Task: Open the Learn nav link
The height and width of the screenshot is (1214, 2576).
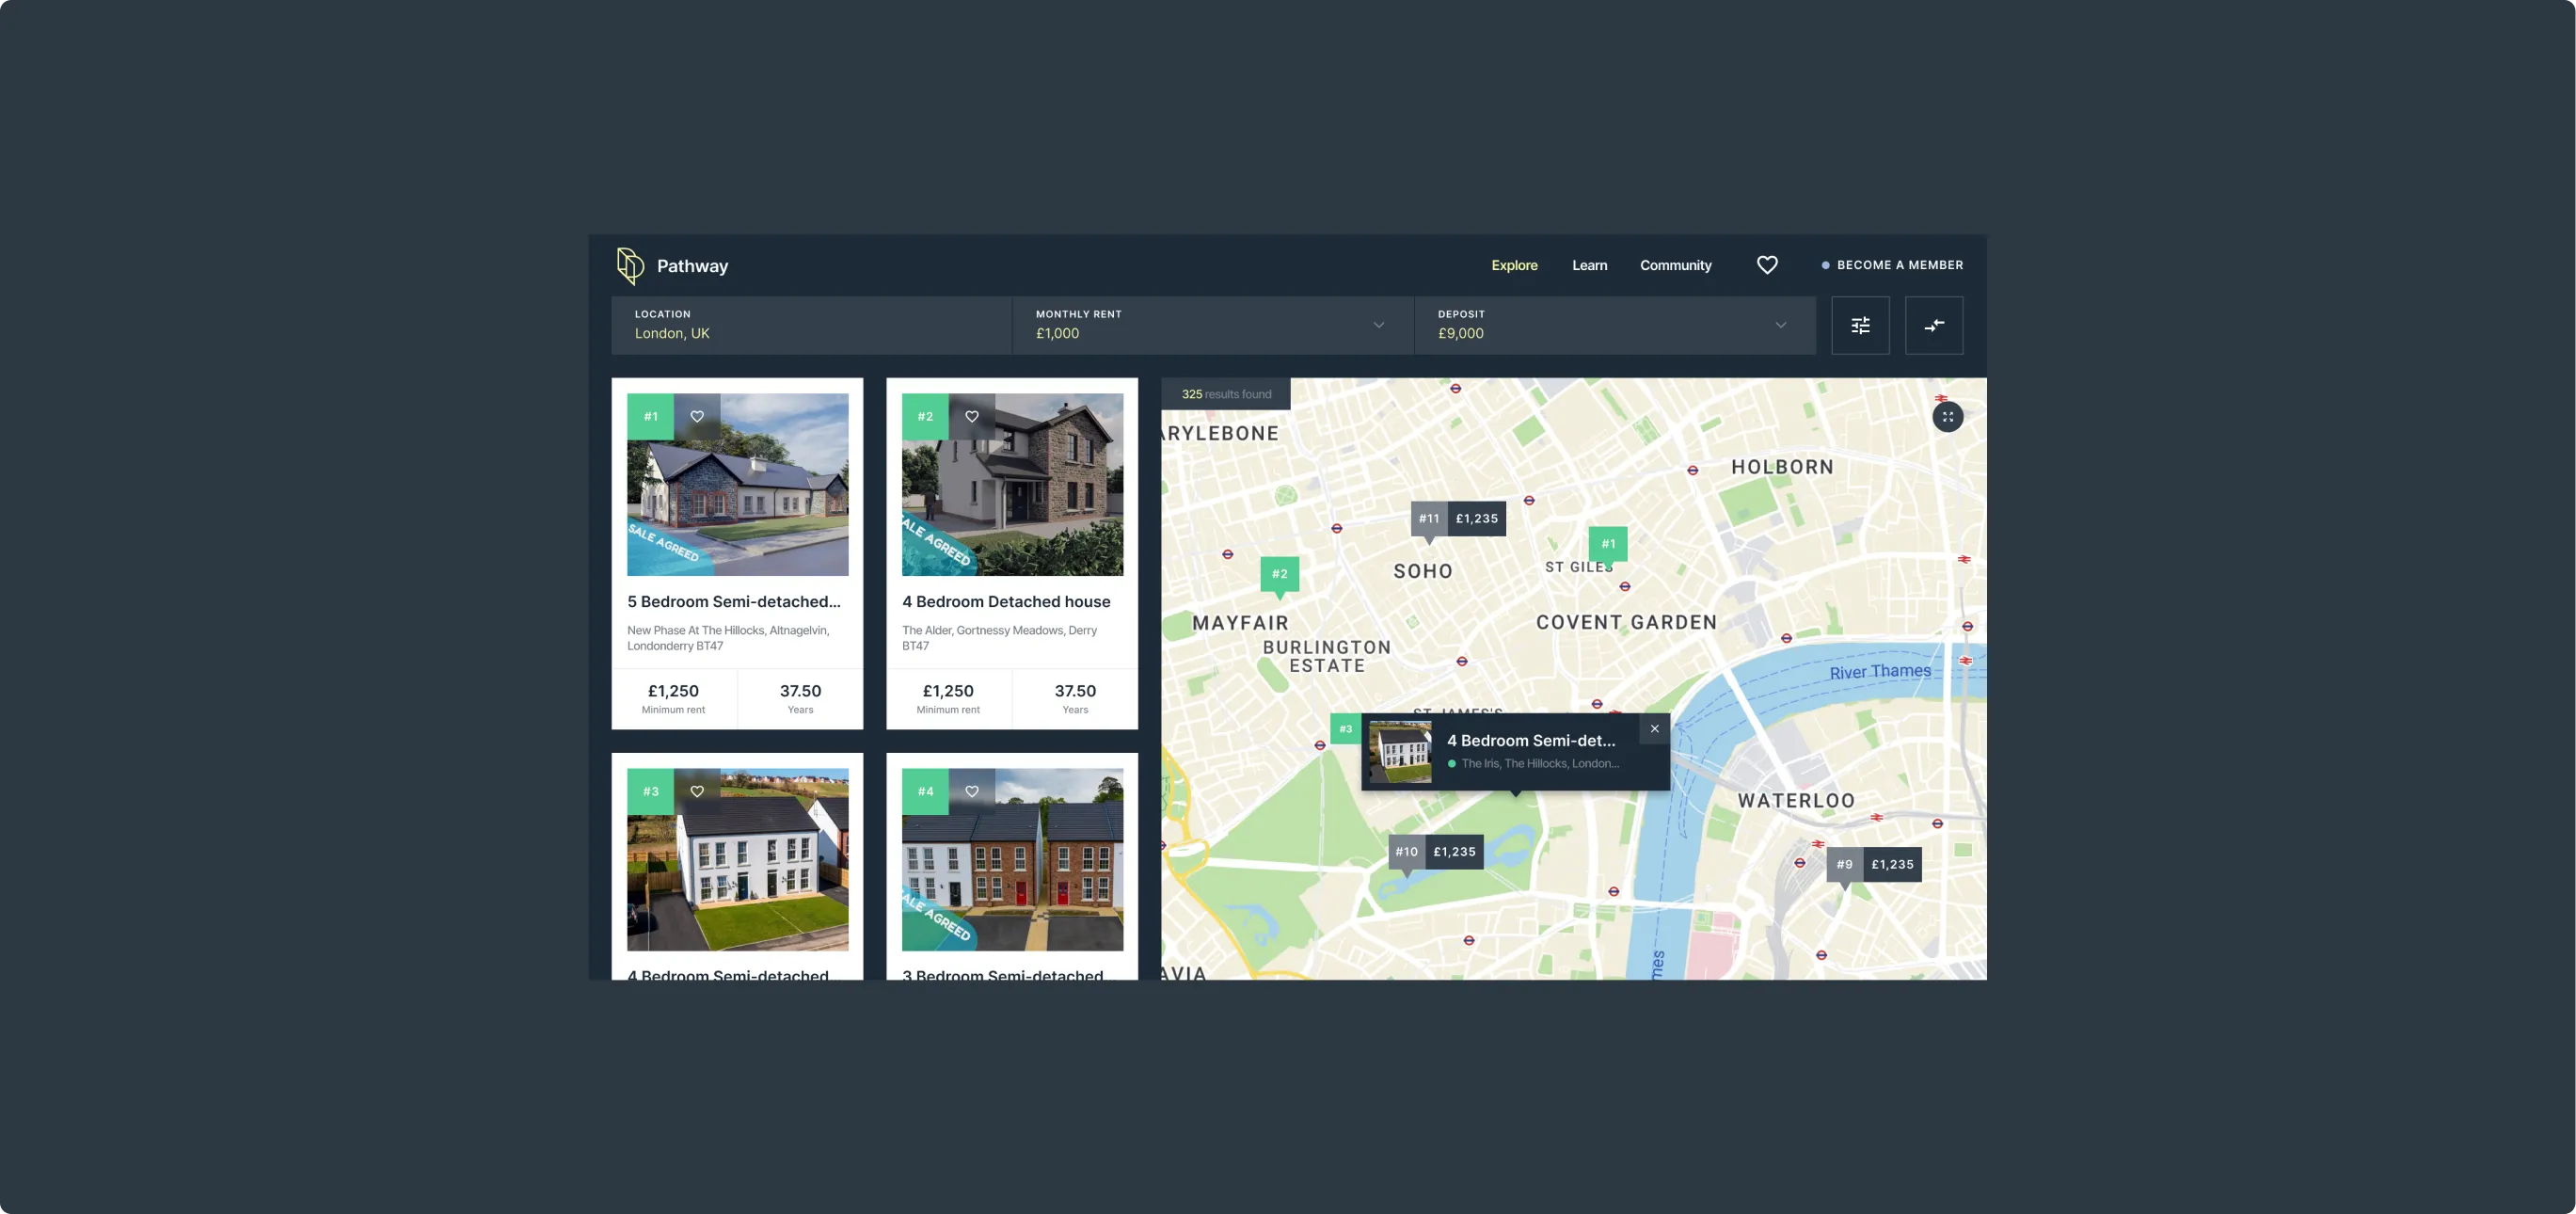Action: pyautogui.click(x=1589, y=265)
